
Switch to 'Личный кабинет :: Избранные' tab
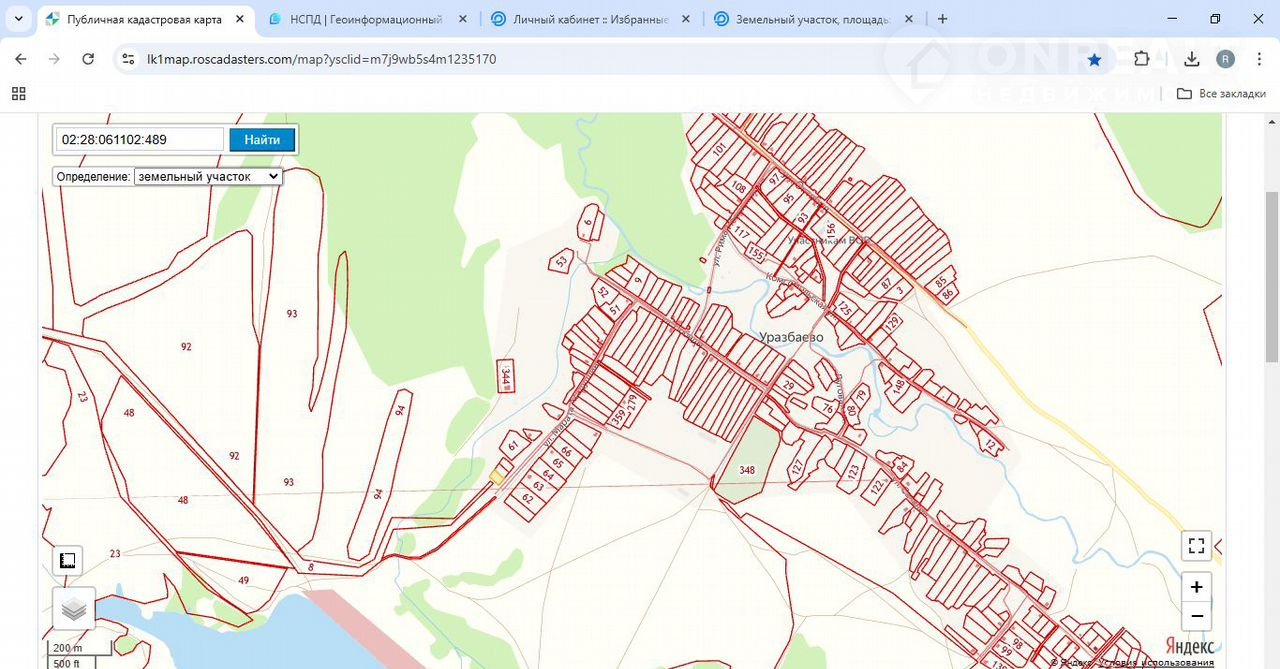(588, 19)
